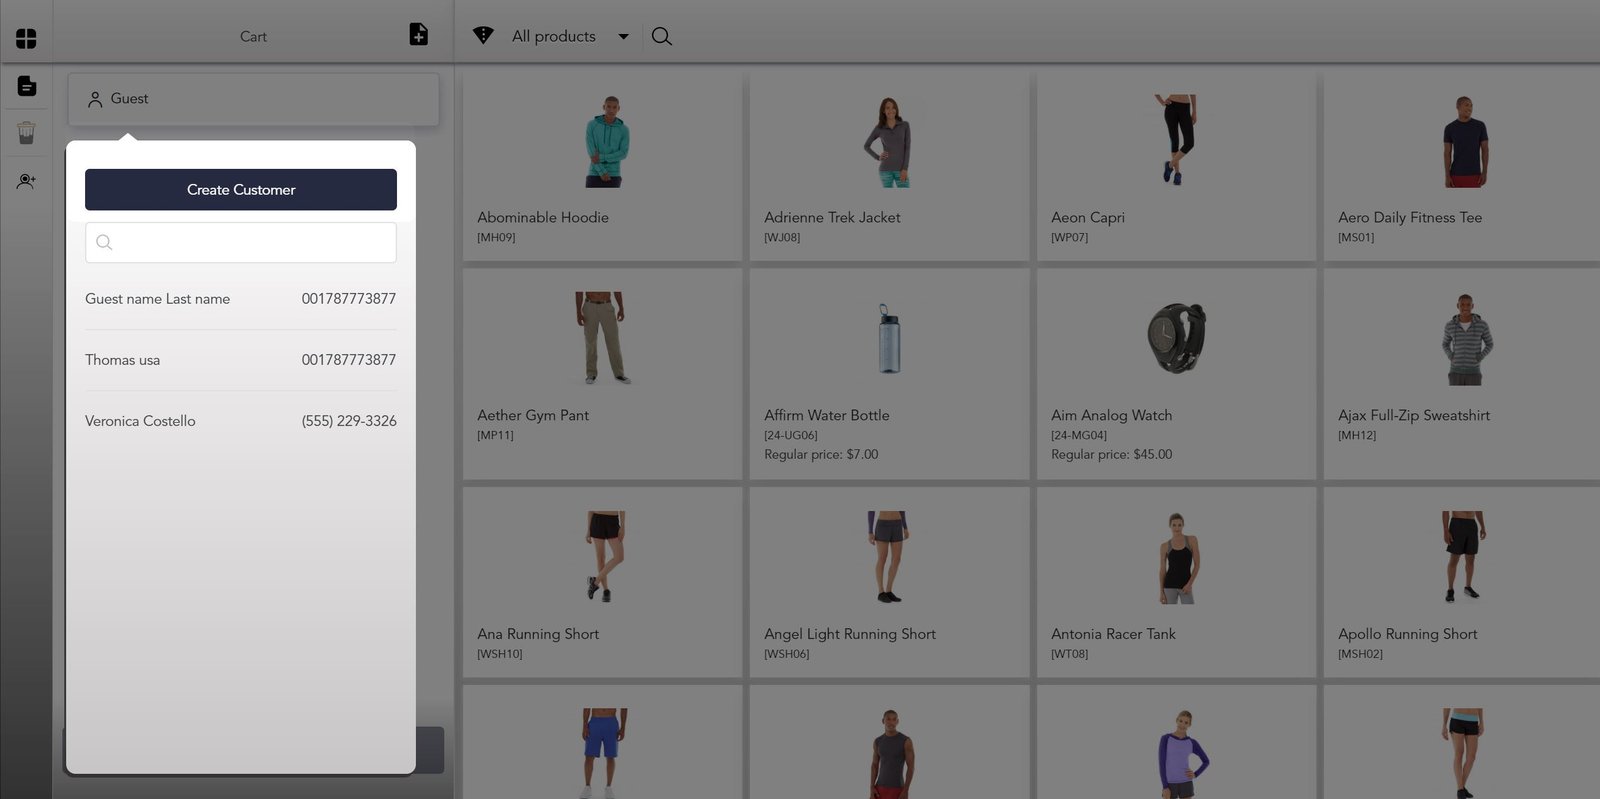The image size is (1600, 799).
Task: Open the main menu grid icon
Action: click(x=26, y=38)
